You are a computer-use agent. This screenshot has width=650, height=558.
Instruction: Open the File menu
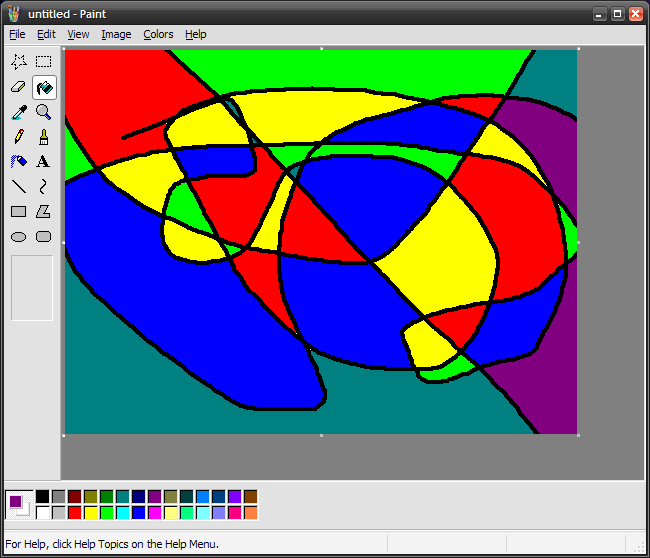[17, 34]
